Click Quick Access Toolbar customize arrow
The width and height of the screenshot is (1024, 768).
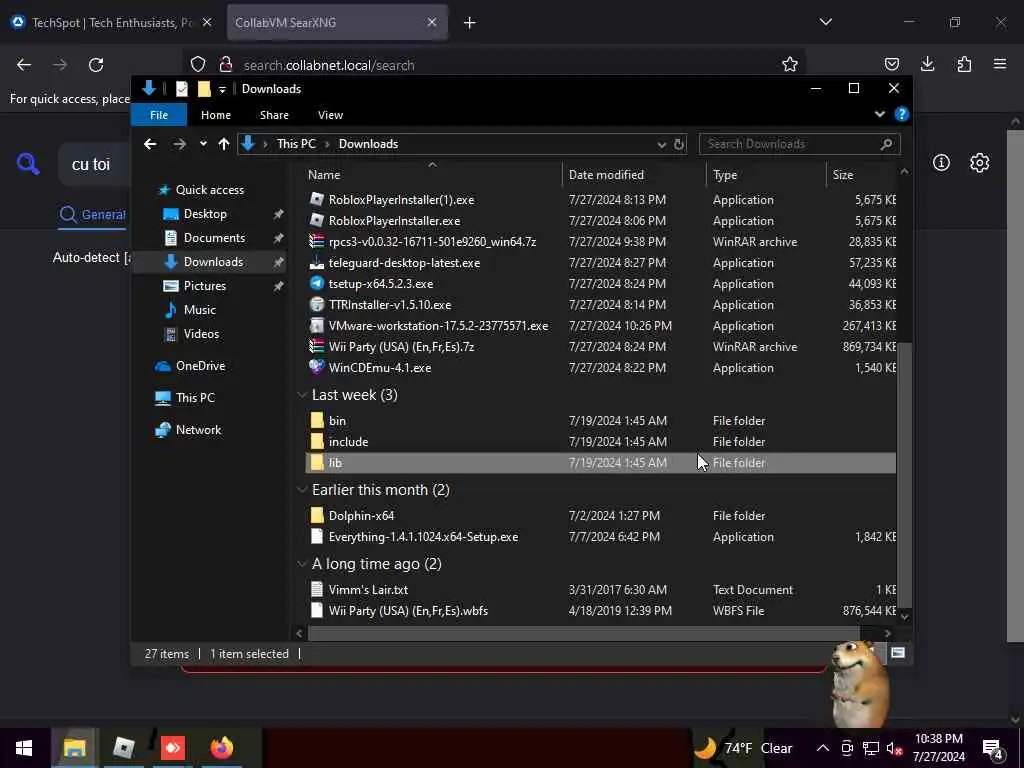(x=222, y=89)
